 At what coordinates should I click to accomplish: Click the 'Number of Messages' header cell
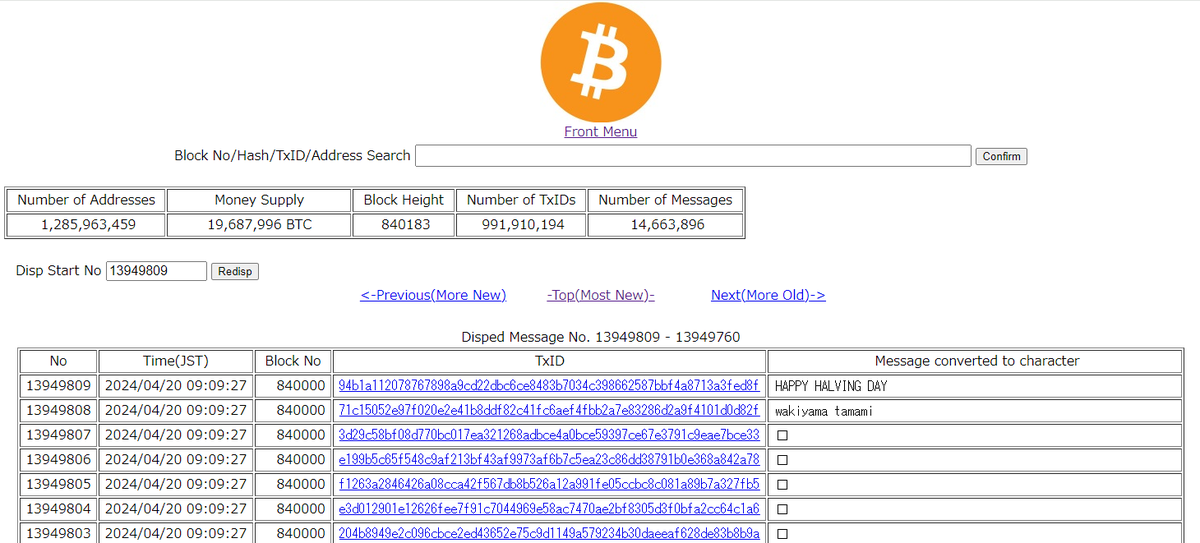(x=665, y=200)
